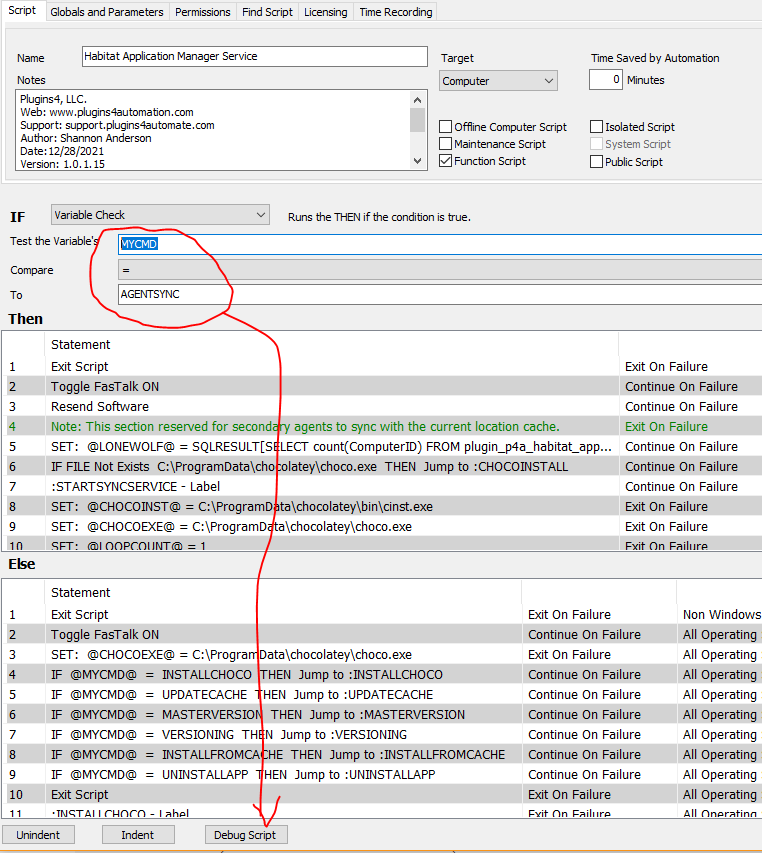Open the Time Recording tab
Screen dimensions: 762x853
pyautogui.click(x=396, y=12)
